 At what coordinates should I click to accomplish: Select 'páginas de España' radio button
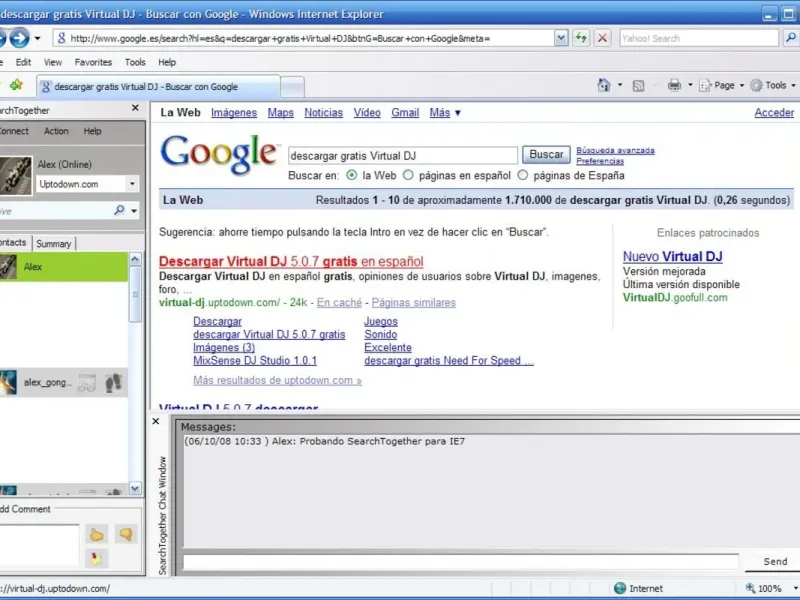click(x=522, y=175)
